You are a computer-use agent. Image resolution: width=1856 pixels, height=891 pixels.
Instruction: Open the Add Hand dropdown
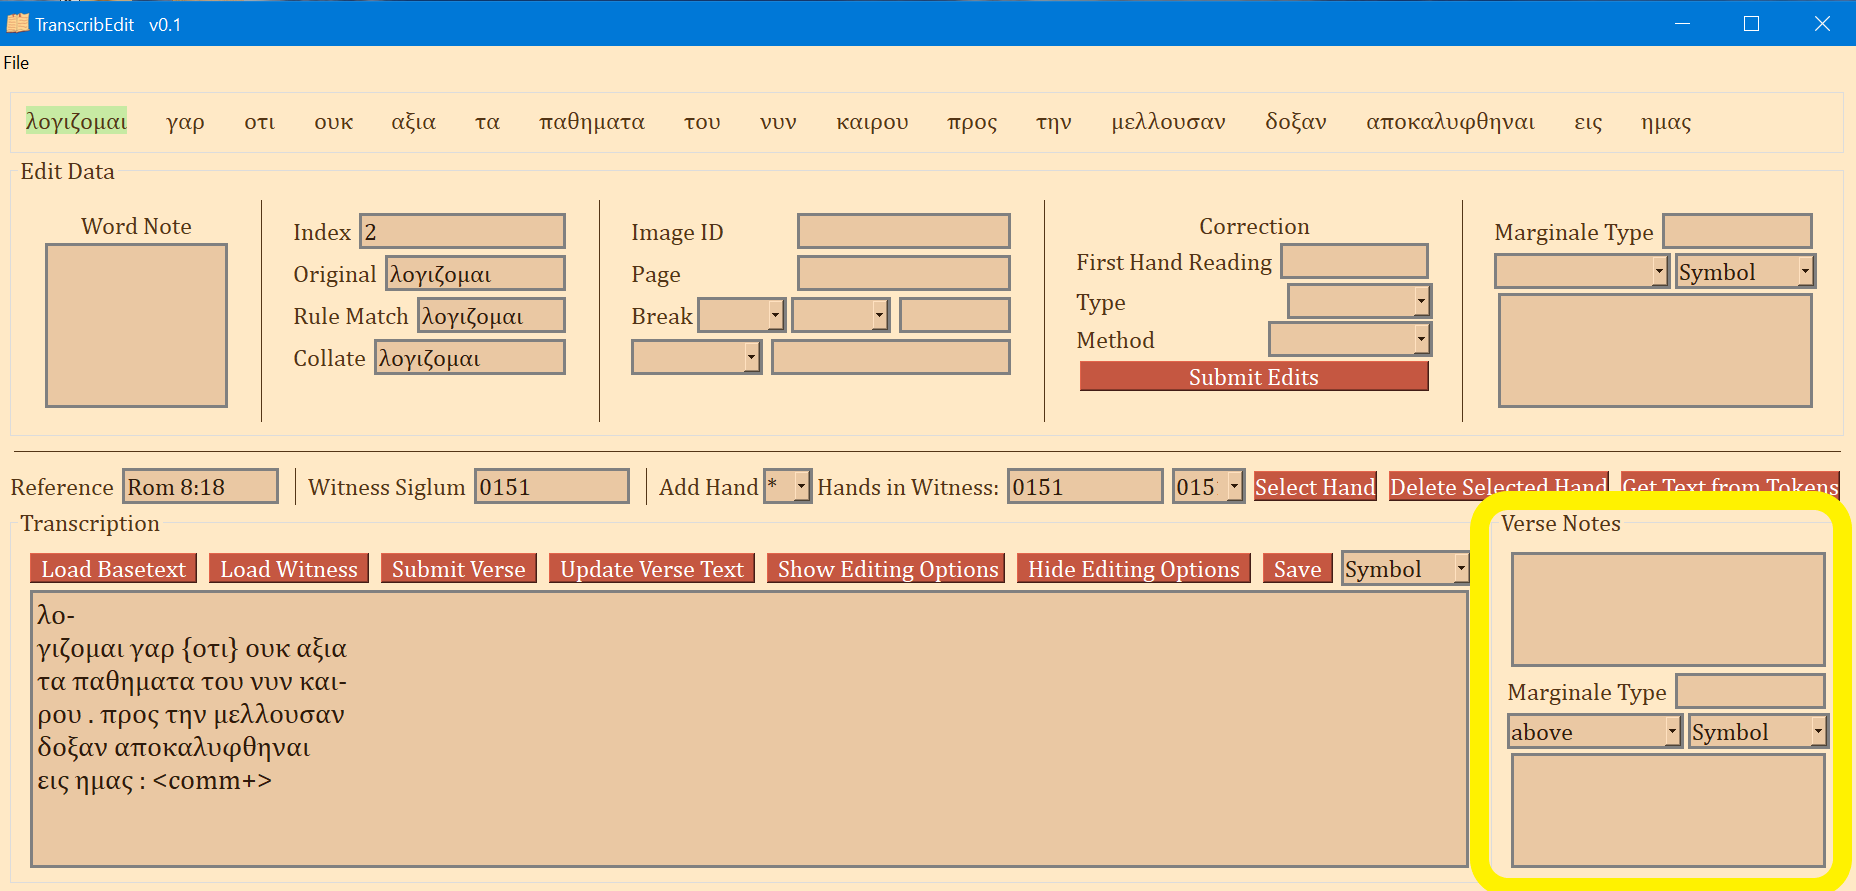tap(787, 486)
